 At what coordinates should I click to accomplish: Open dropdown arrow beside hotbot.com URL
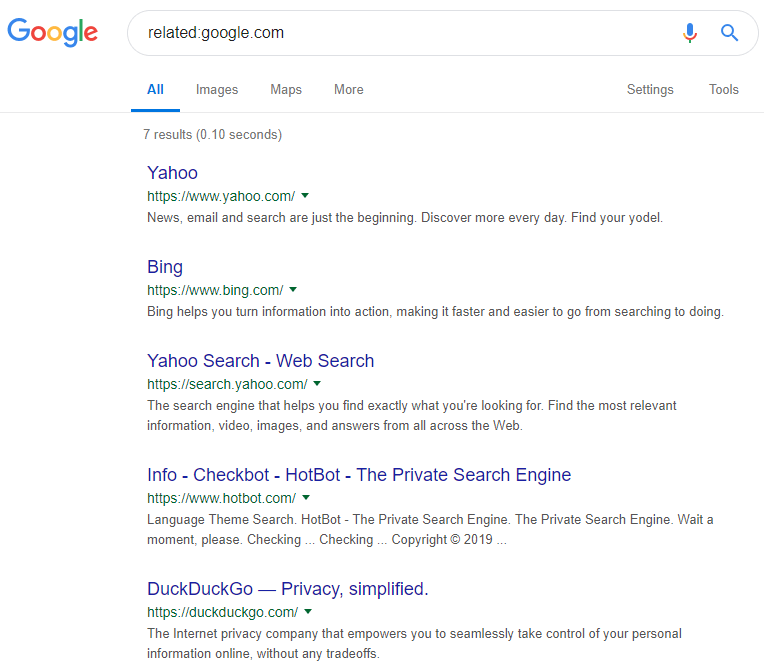pyautogui.click(x=306, y=497)
